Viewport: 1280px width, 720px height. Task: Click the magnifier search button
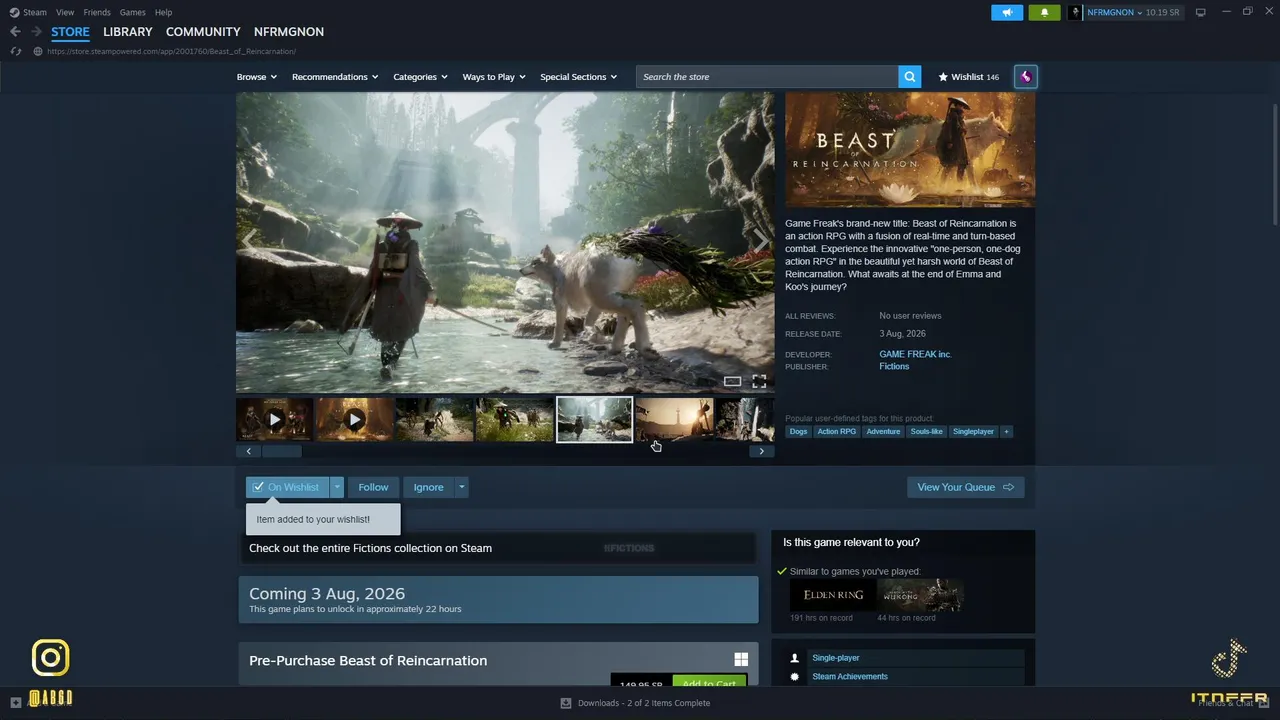pos(909,77)
